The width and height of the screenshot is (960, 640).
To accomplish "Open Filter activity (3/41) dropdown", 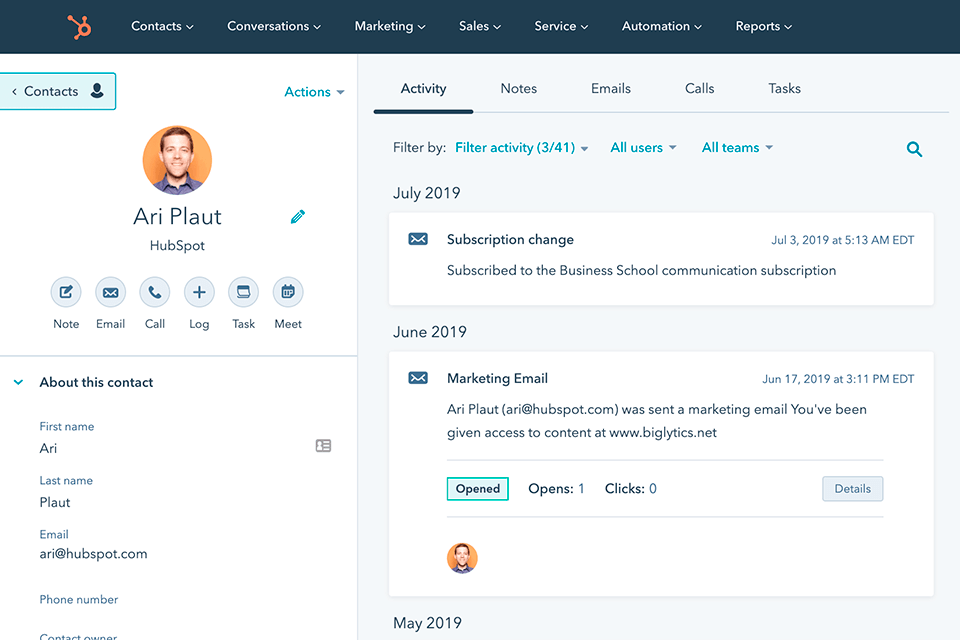I will click(x=522, y=148).
